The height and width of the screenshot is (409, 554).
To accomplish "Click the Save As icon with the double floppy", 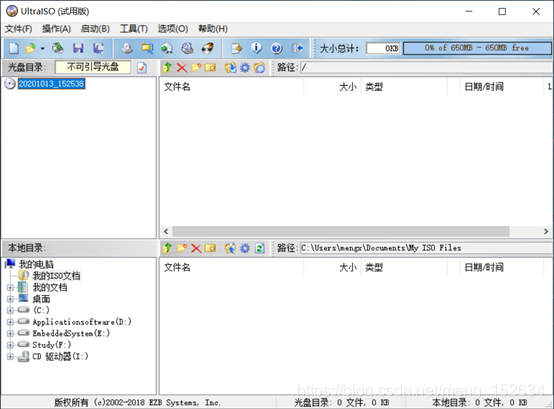I will (x=98, y=48).
